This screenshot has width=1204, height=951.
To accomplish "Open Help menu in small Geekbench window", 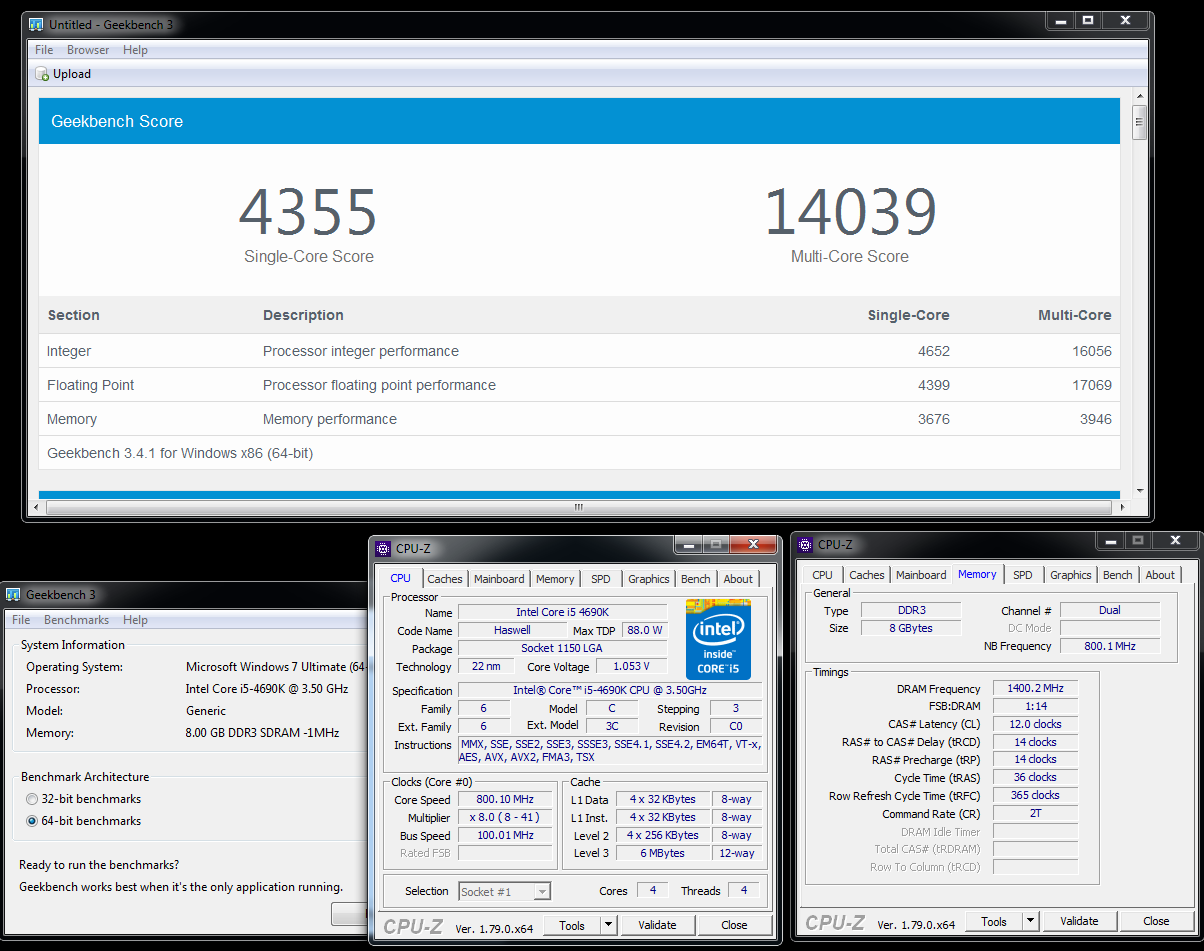I will [x=135, y=620].
